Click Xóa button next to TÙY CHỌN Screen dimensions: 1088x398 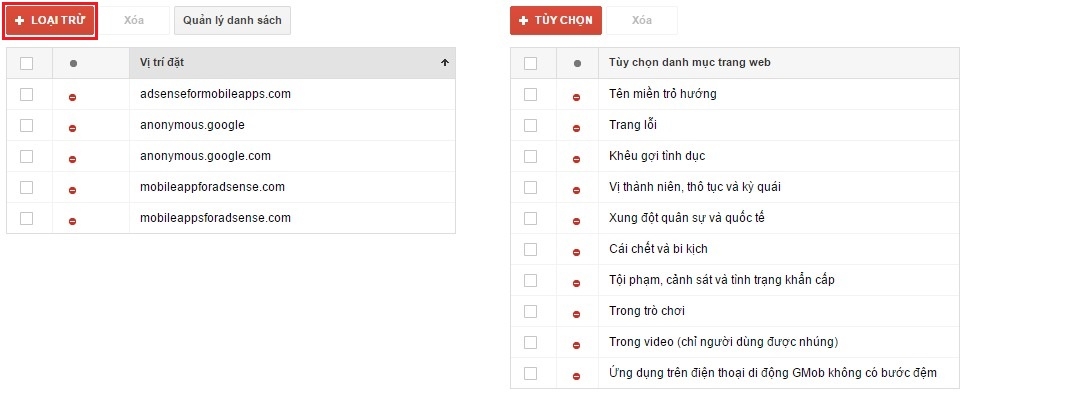point(642,21)
